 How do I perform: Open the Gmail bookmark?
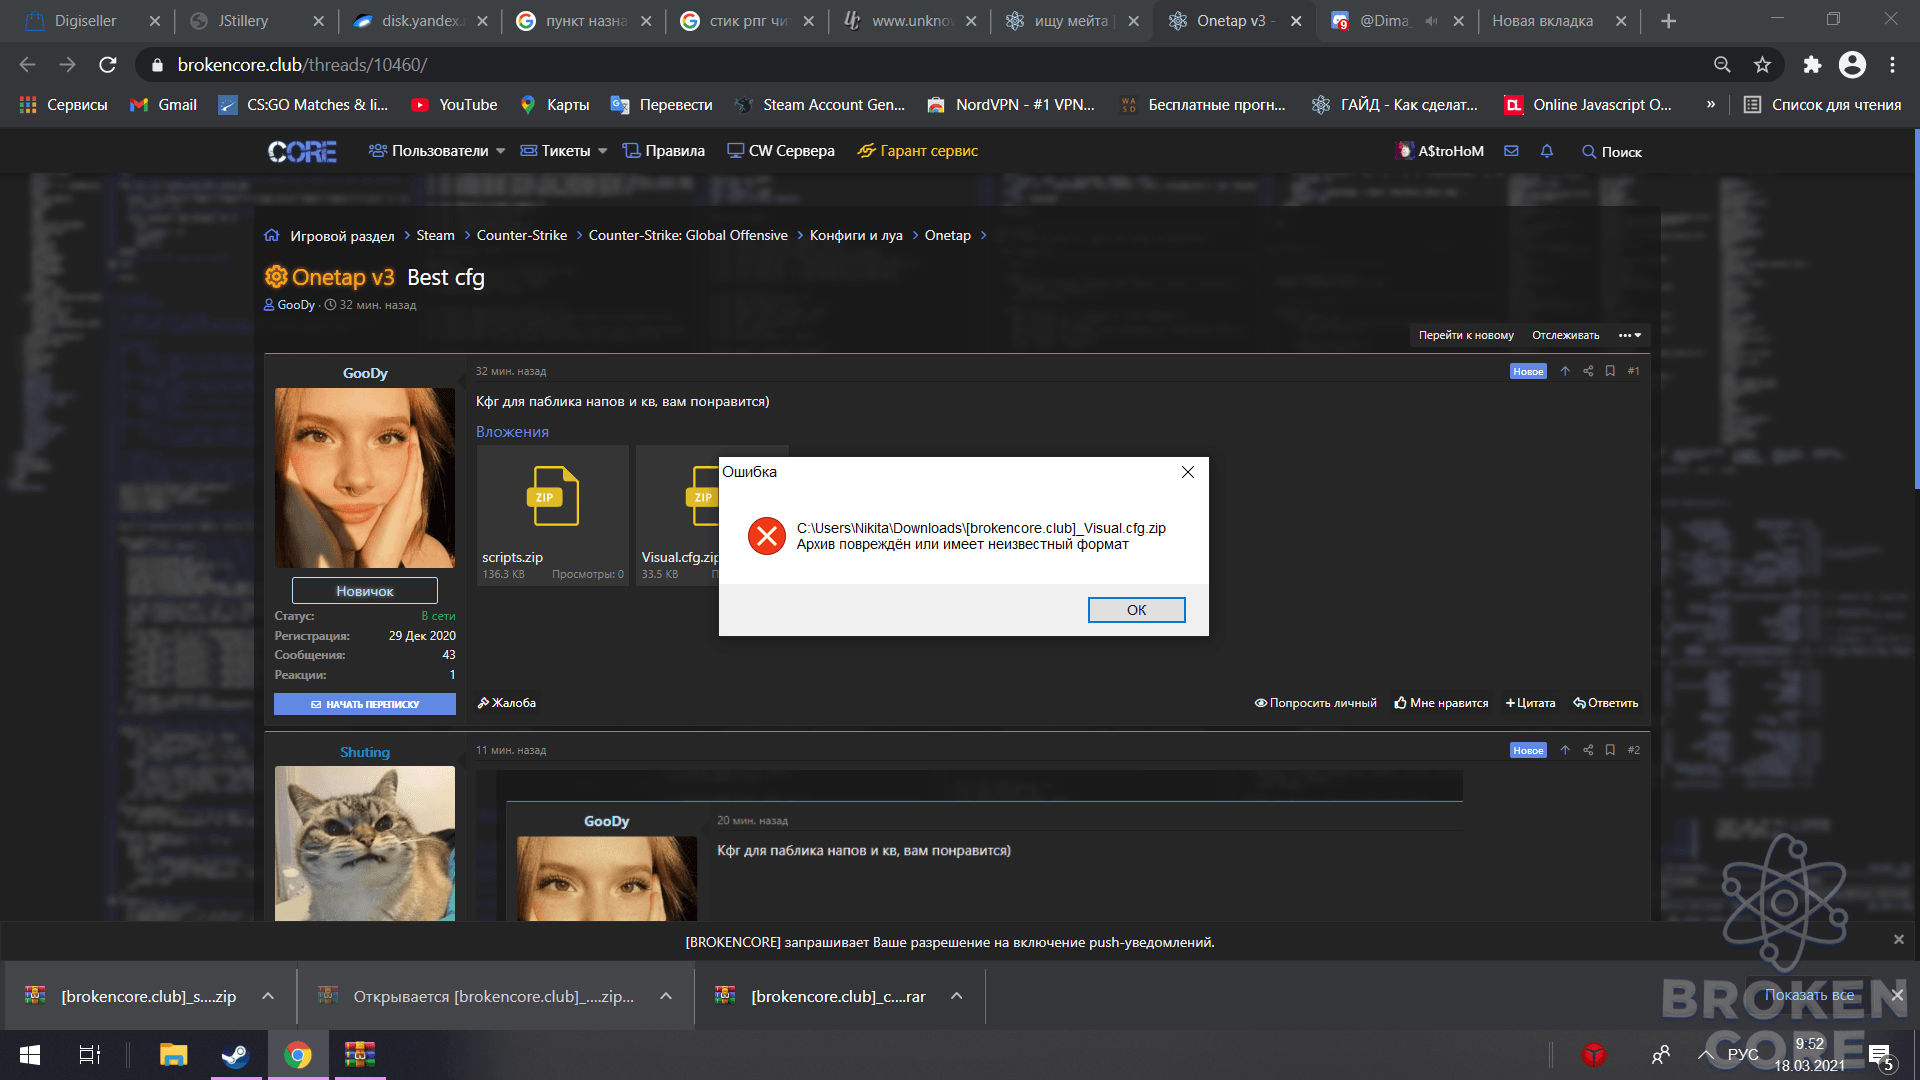[164, 105]
